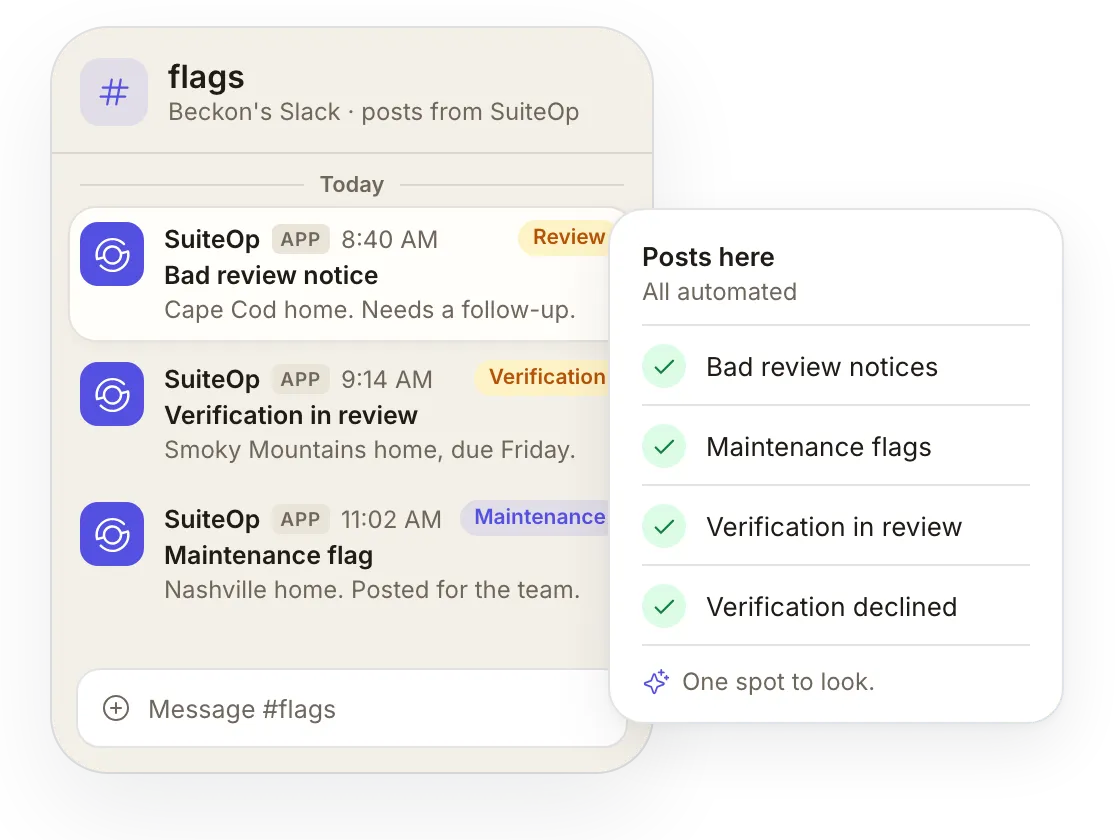Click SuiteOp sender name on the 9:14 AM post
The height and width of the screenshot is (840, 1120).
coord(212,379)
